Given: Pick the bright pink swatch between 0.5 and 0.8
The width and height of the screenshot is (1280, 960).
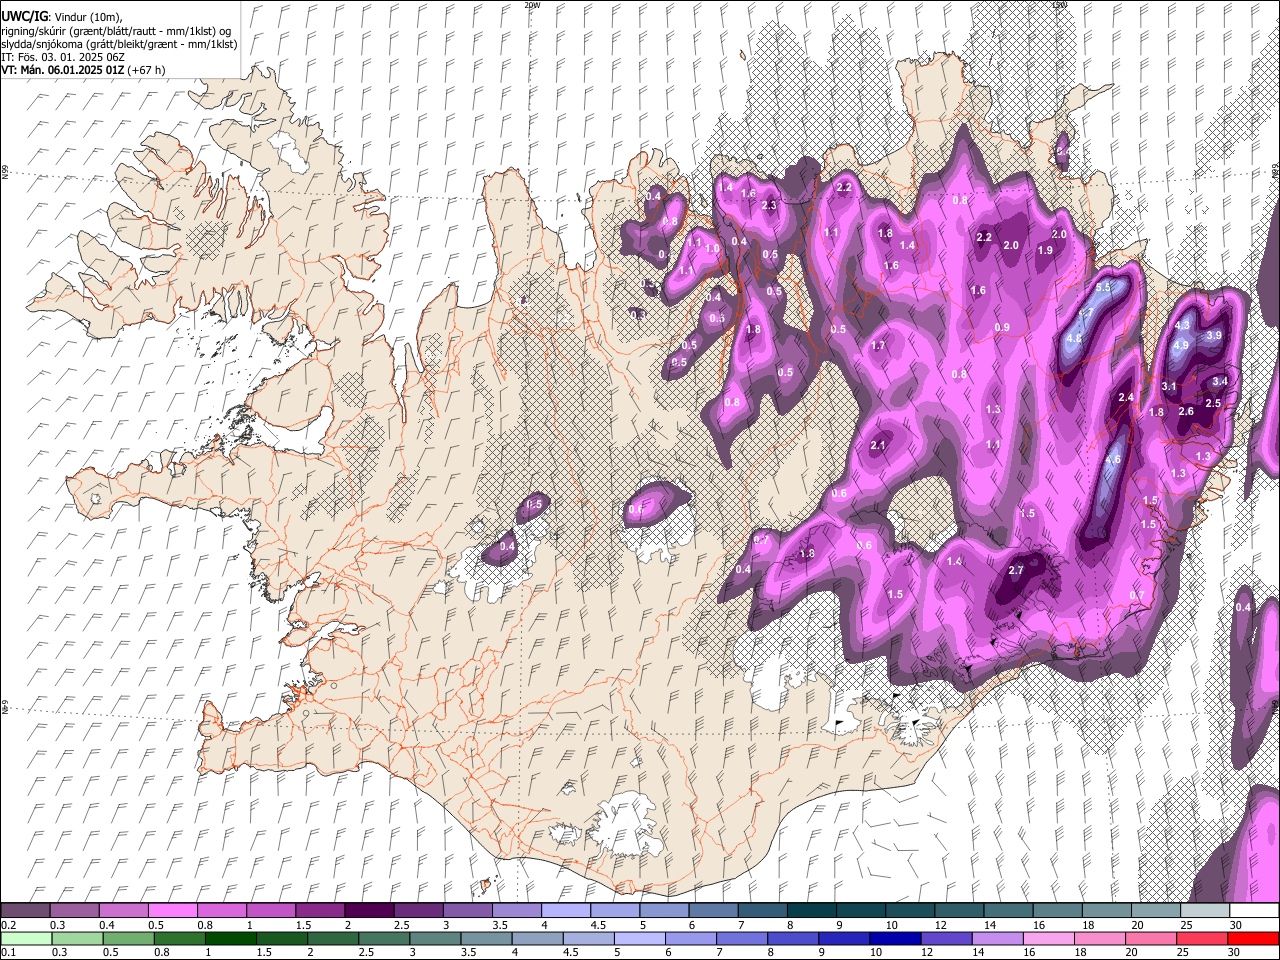Looking at the screenshot, I should [172, 911].
